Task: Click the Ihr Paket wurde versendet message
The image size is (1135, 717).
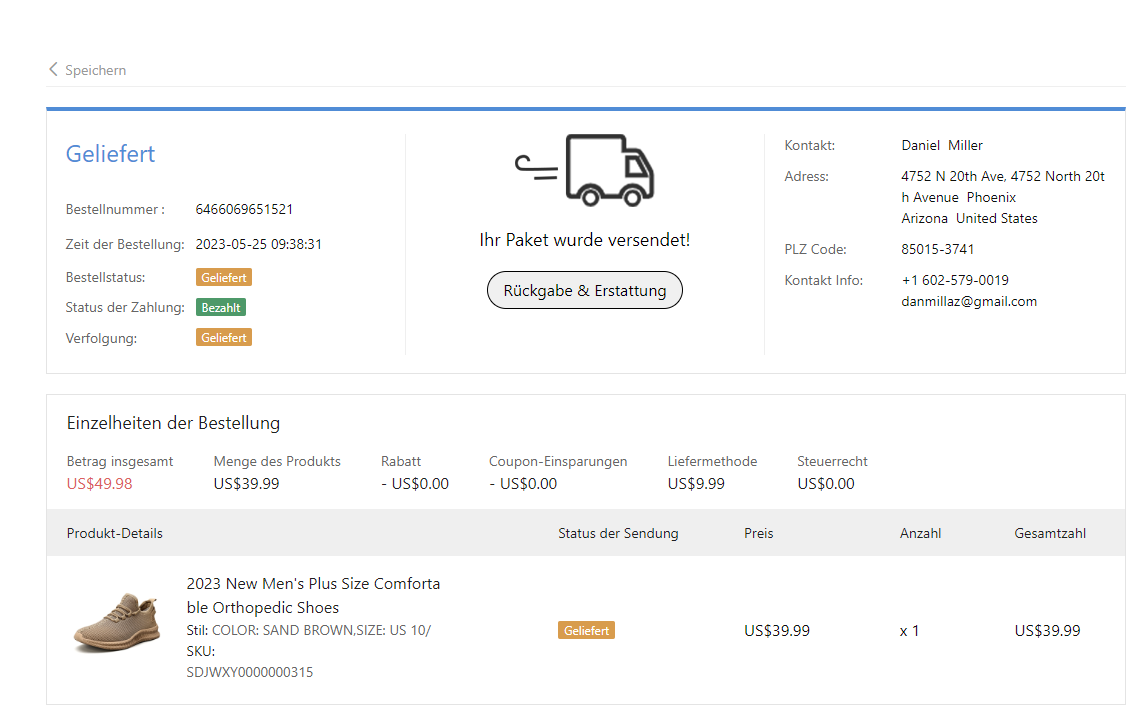Action: tap(584, 240)
